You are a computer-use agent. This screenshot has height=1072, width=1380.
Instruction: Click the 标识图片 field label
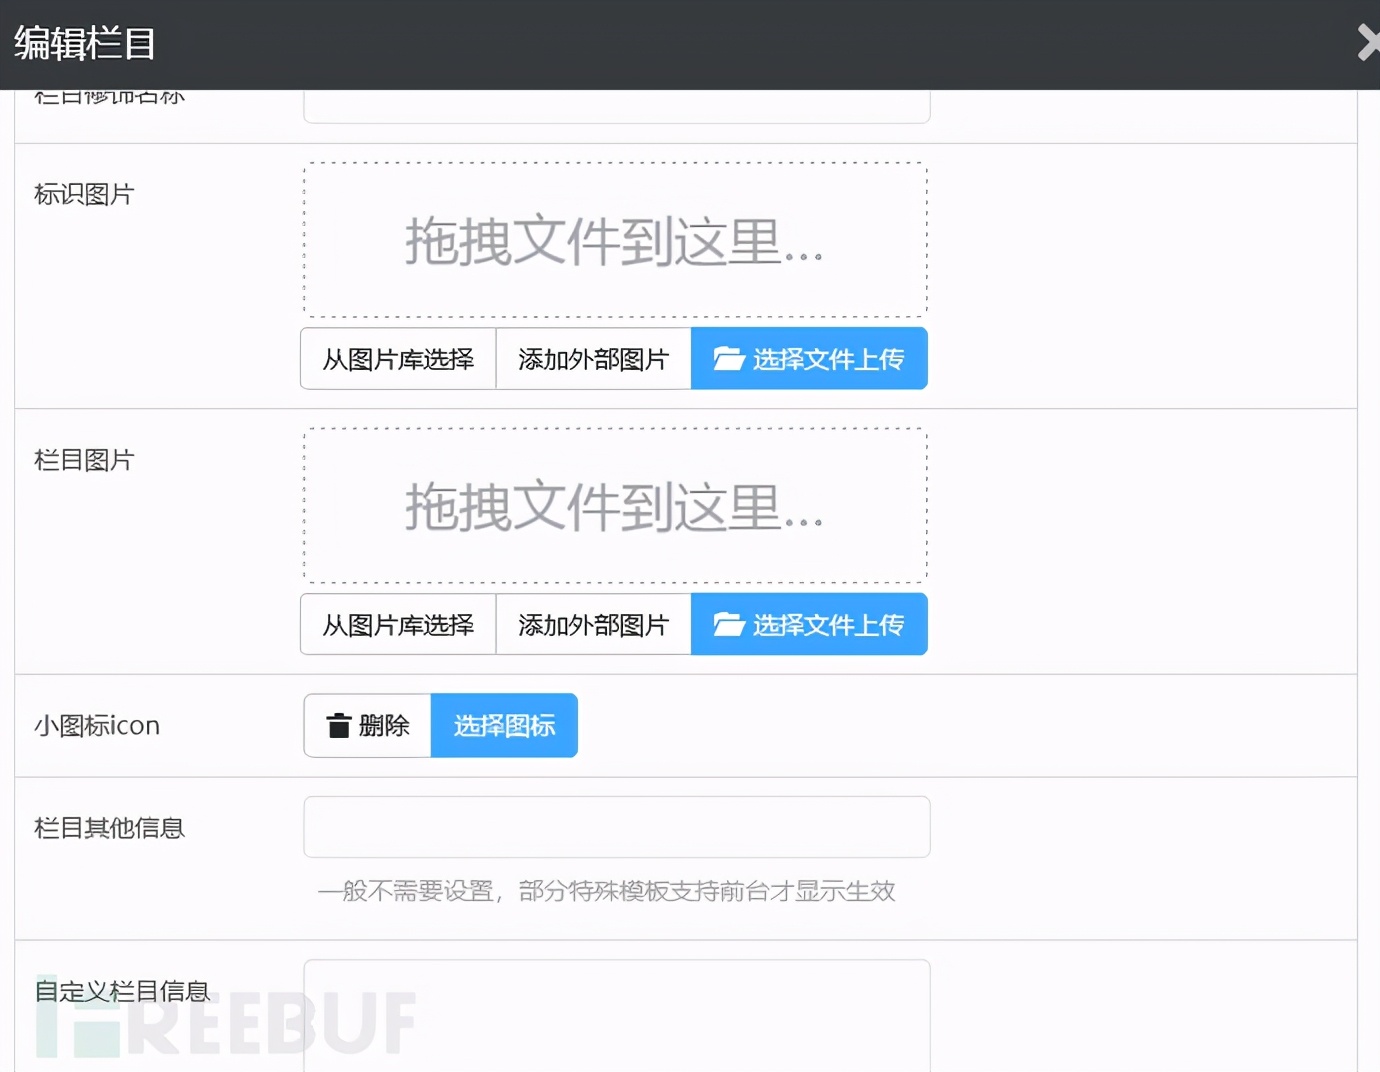(x=85, y=193)
